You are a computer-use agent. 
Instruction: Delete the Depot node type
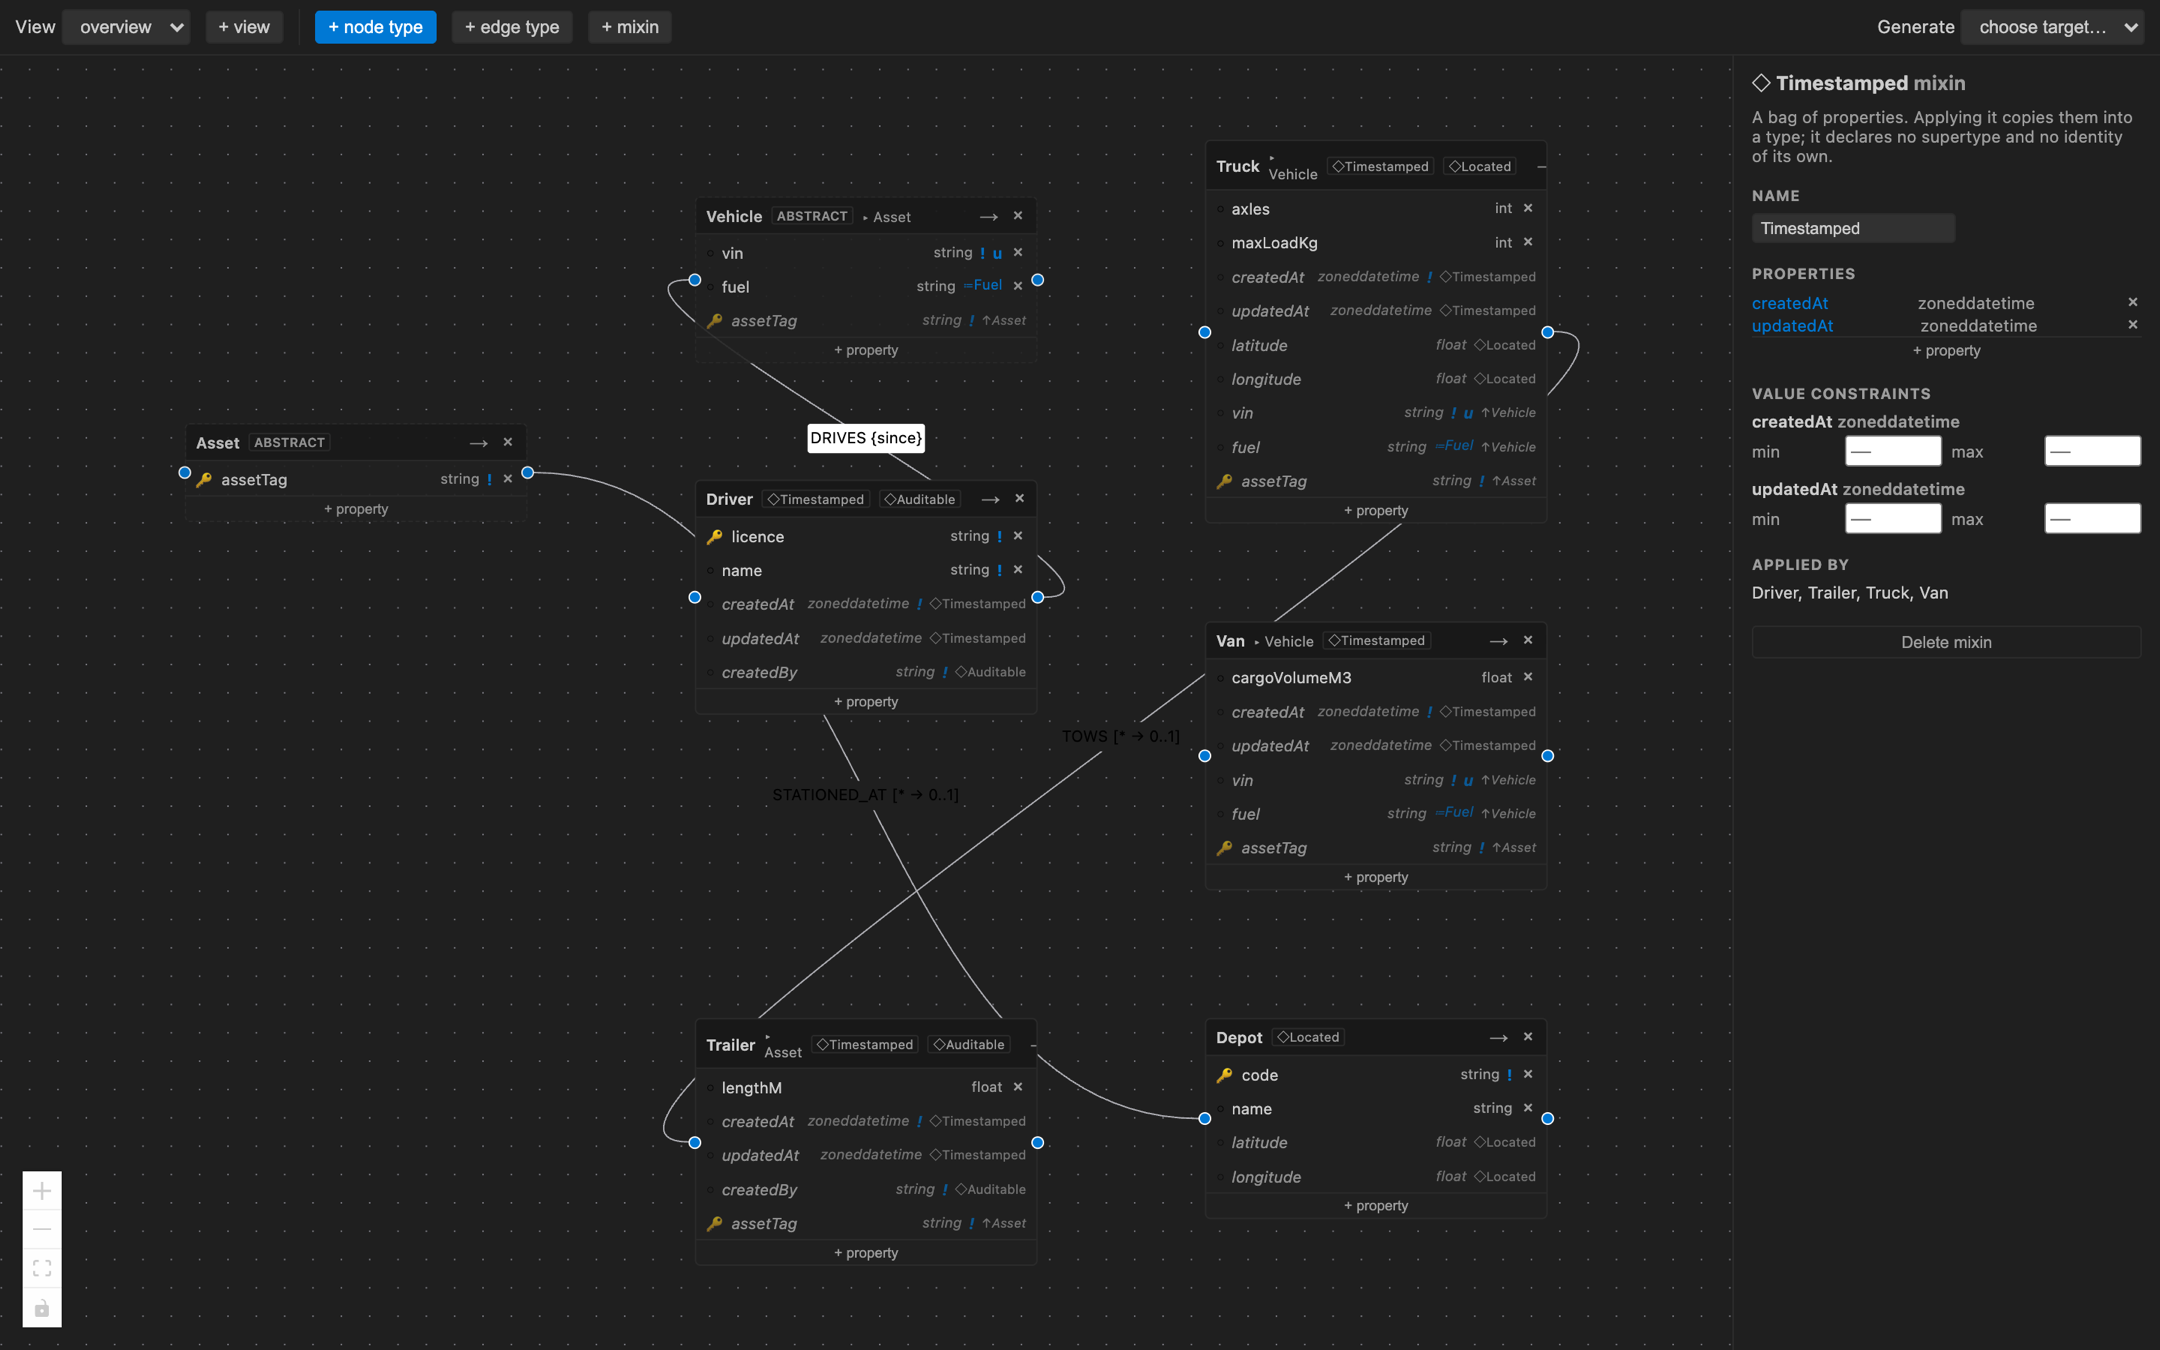tap(1528, 1037)
